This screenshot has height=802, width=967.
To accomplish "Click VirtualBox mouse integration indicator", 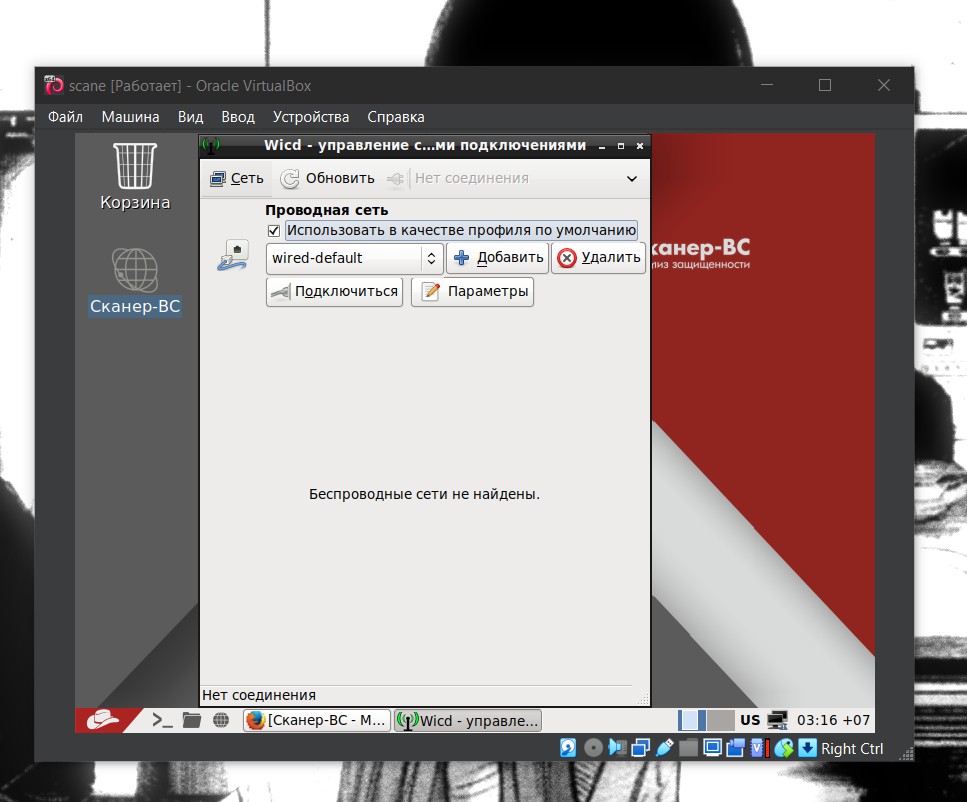I will click(x=784, y=748).
